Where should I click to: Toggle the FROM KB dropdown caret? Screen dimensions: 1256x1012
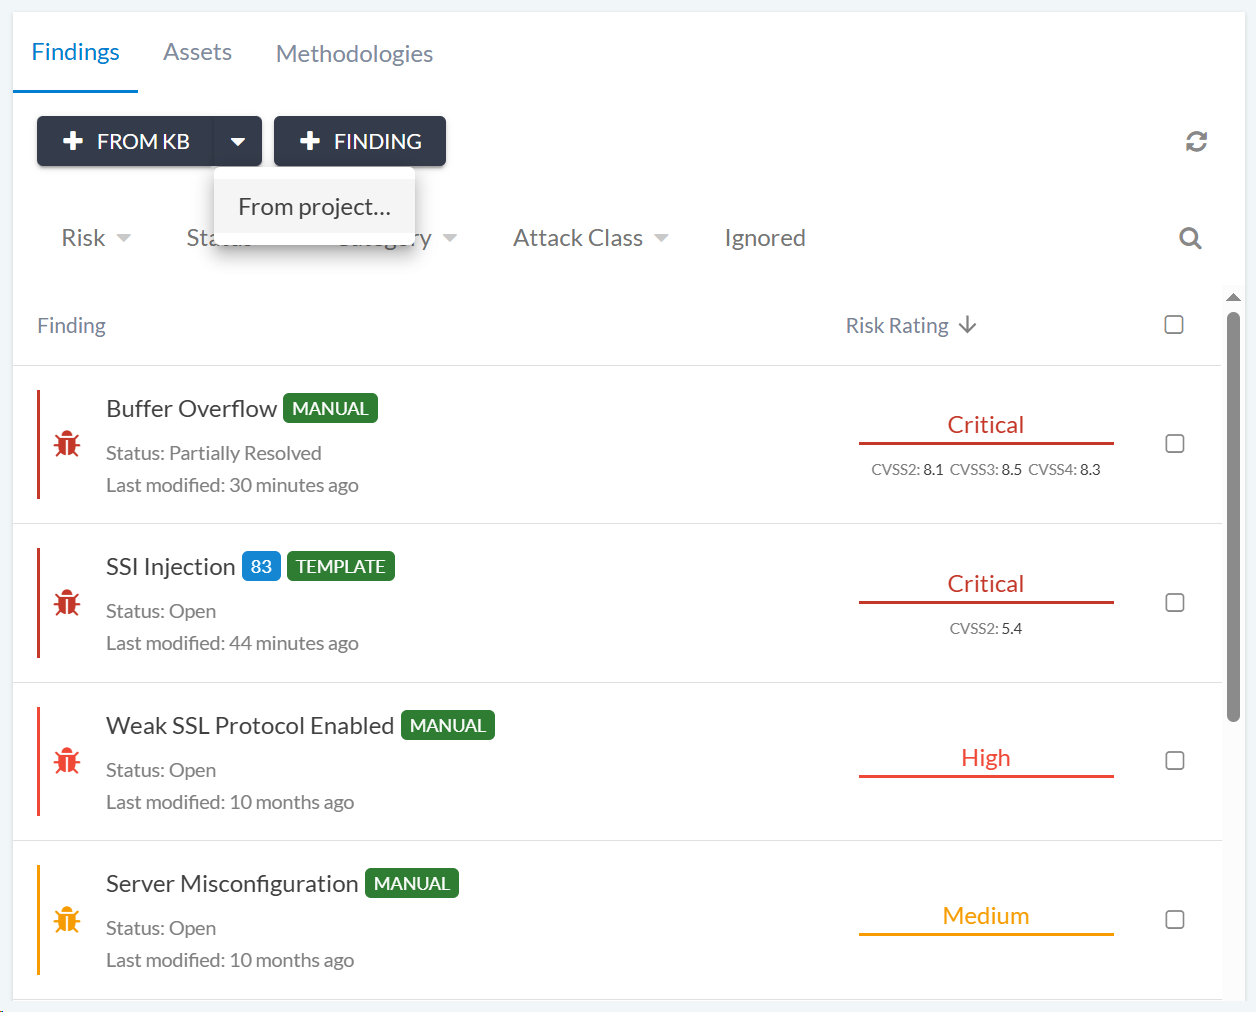pos(238,142)
